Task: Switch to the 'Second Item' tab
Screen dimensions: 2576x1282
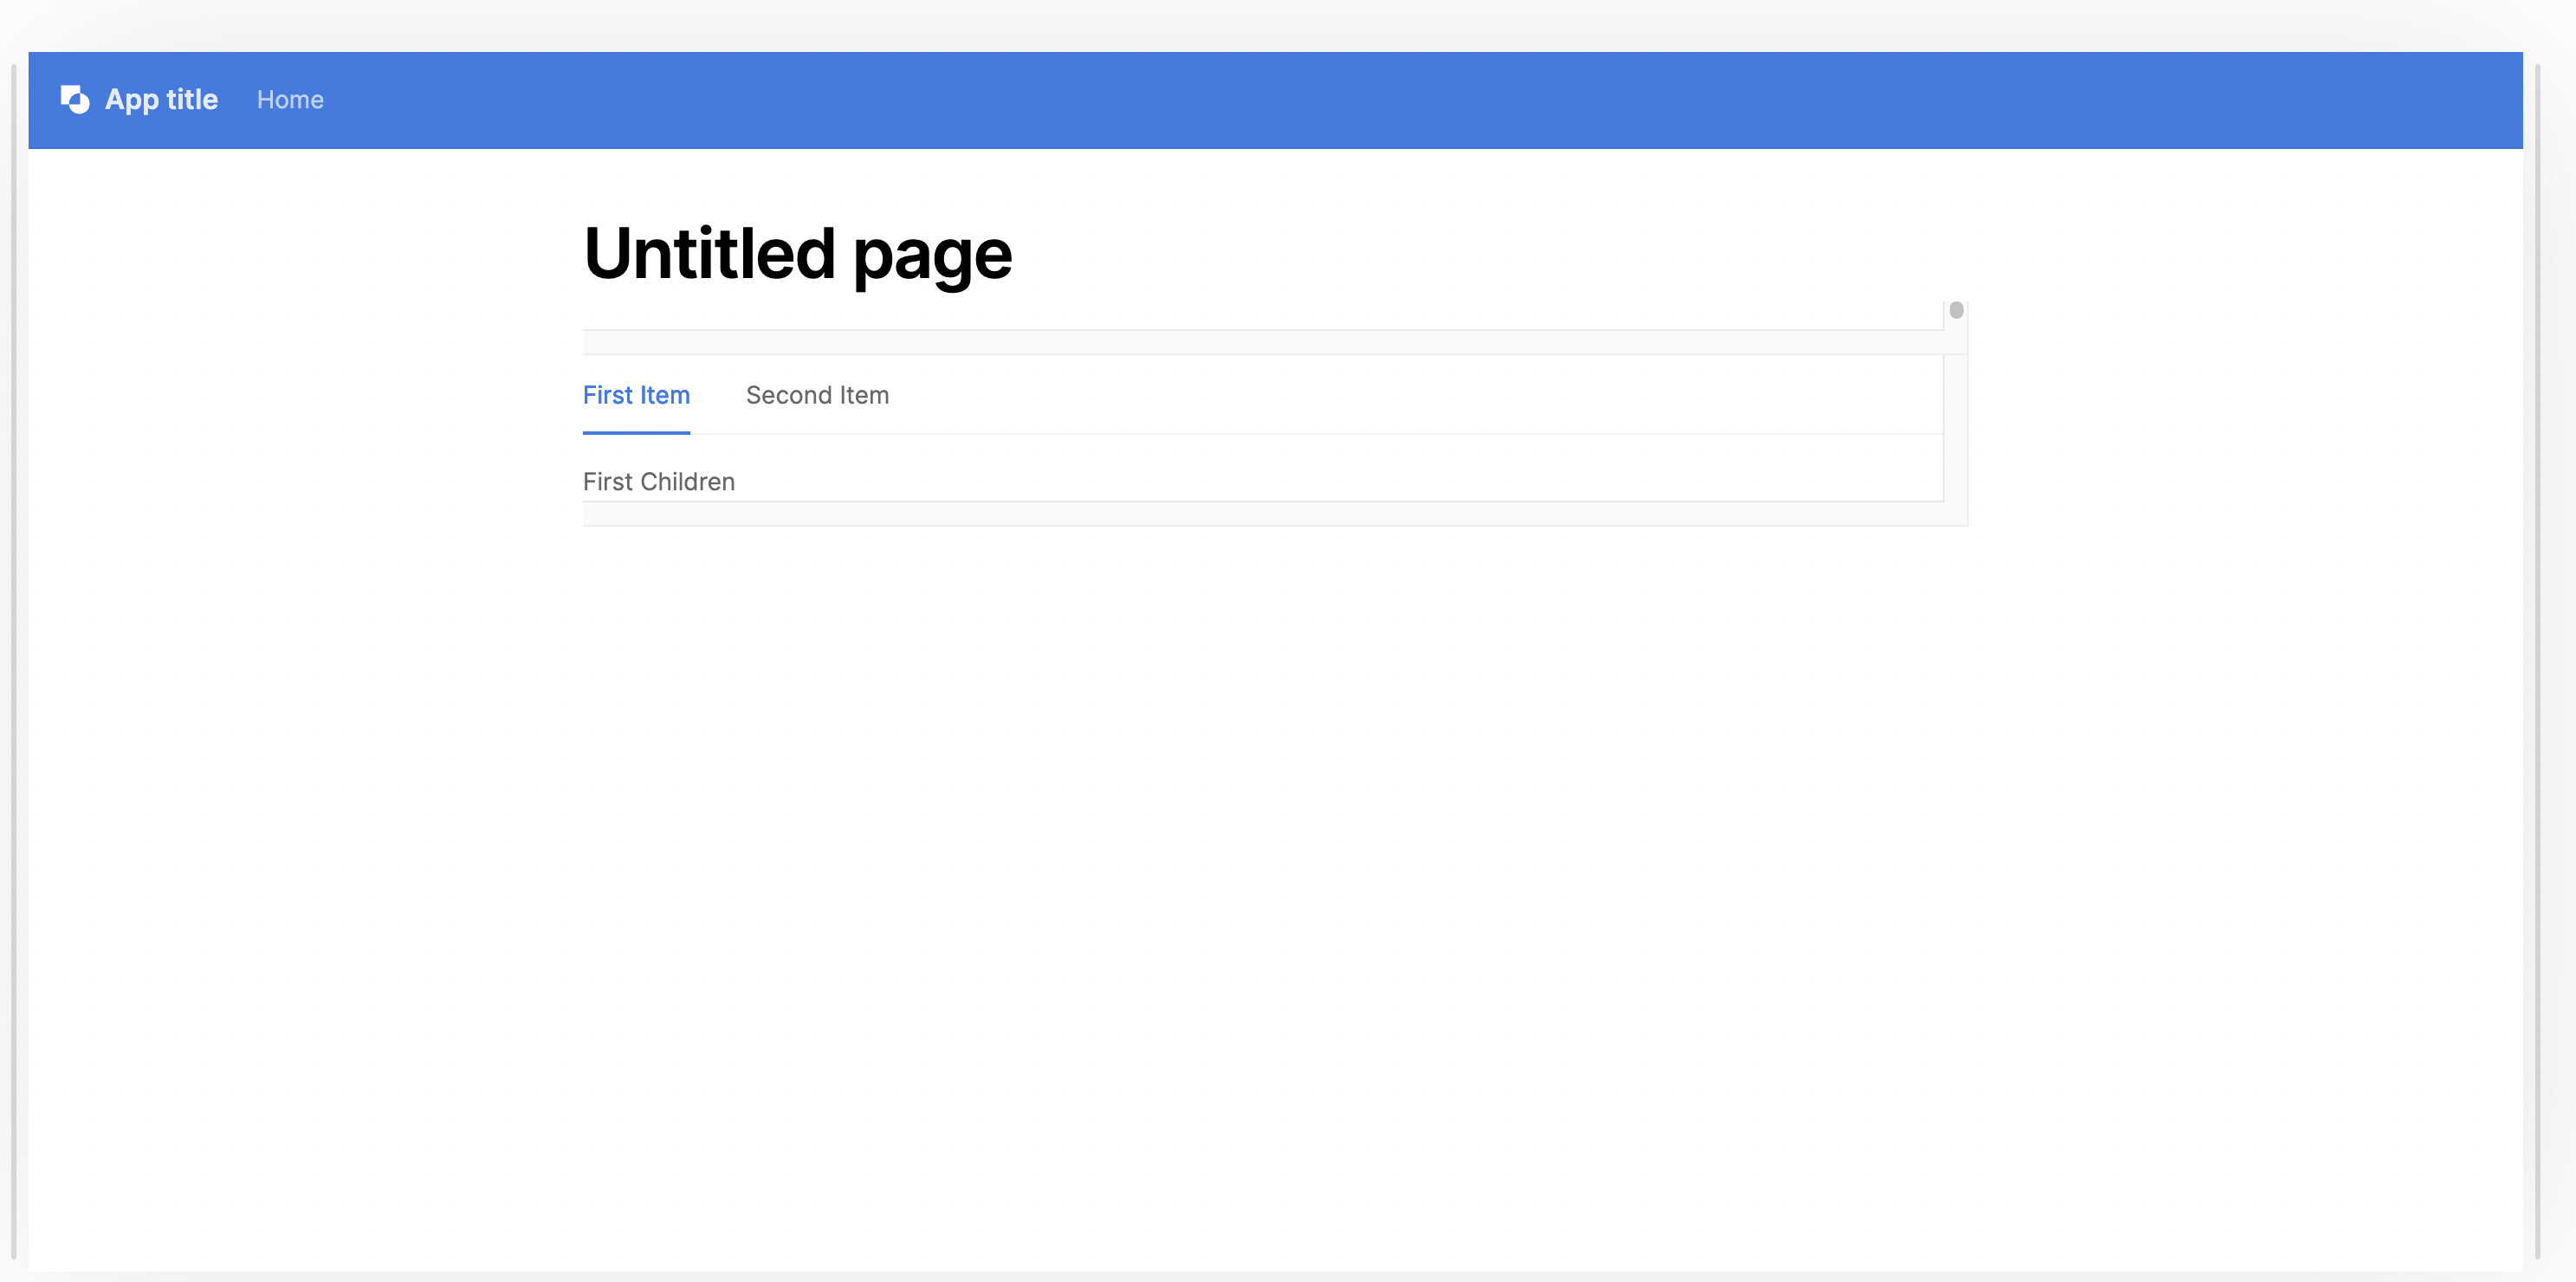Action: [x=817, y=395]
